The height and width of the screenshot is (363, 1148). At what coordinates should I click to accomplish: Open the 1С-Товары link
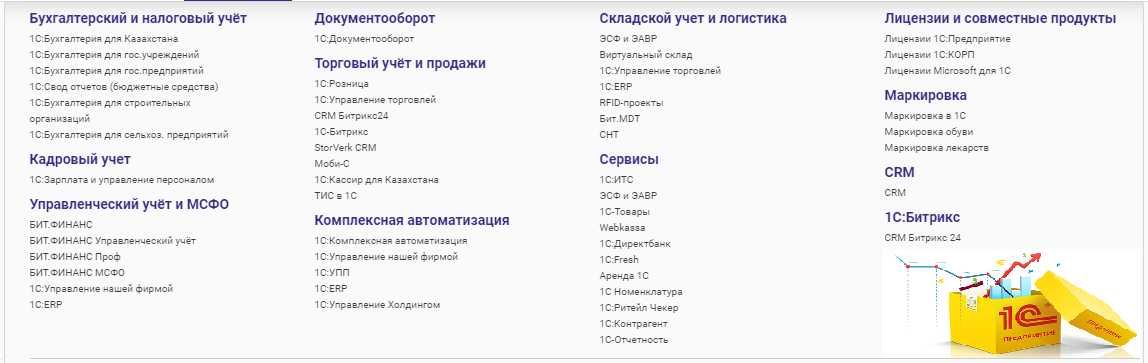tap(624, 212)
